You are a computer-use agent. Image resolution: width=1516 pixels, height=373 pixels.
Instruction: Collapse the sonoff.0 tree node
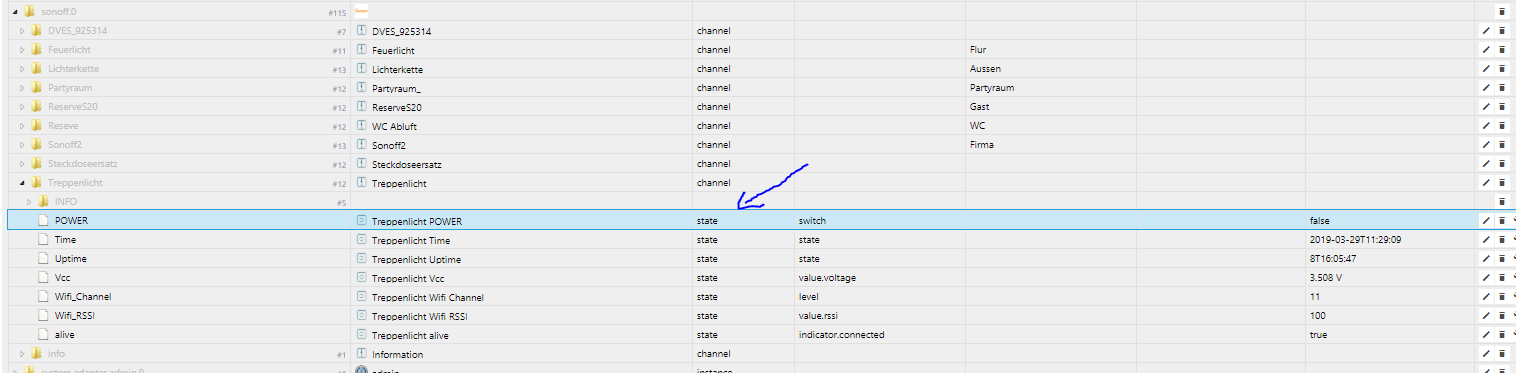14,12
